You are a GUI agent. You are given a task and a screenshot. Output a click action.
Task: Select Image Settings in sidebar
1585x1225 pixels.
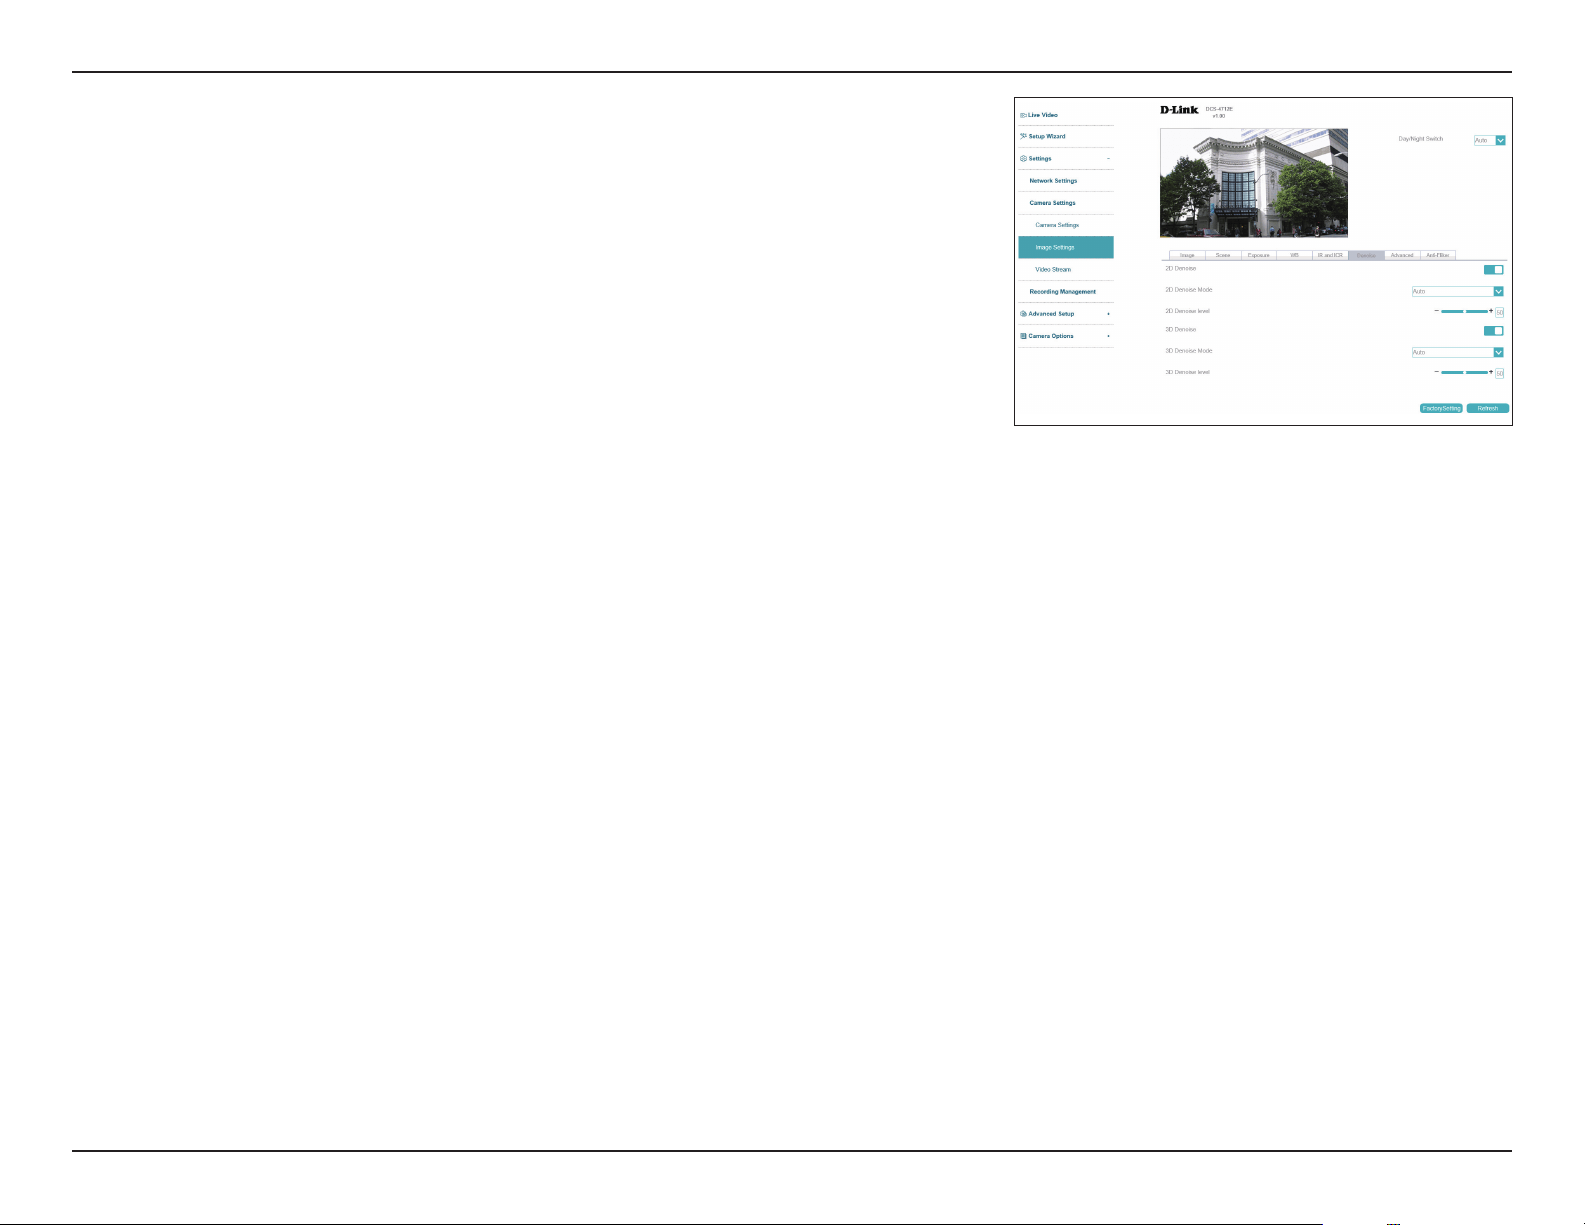click(1066, 247)
